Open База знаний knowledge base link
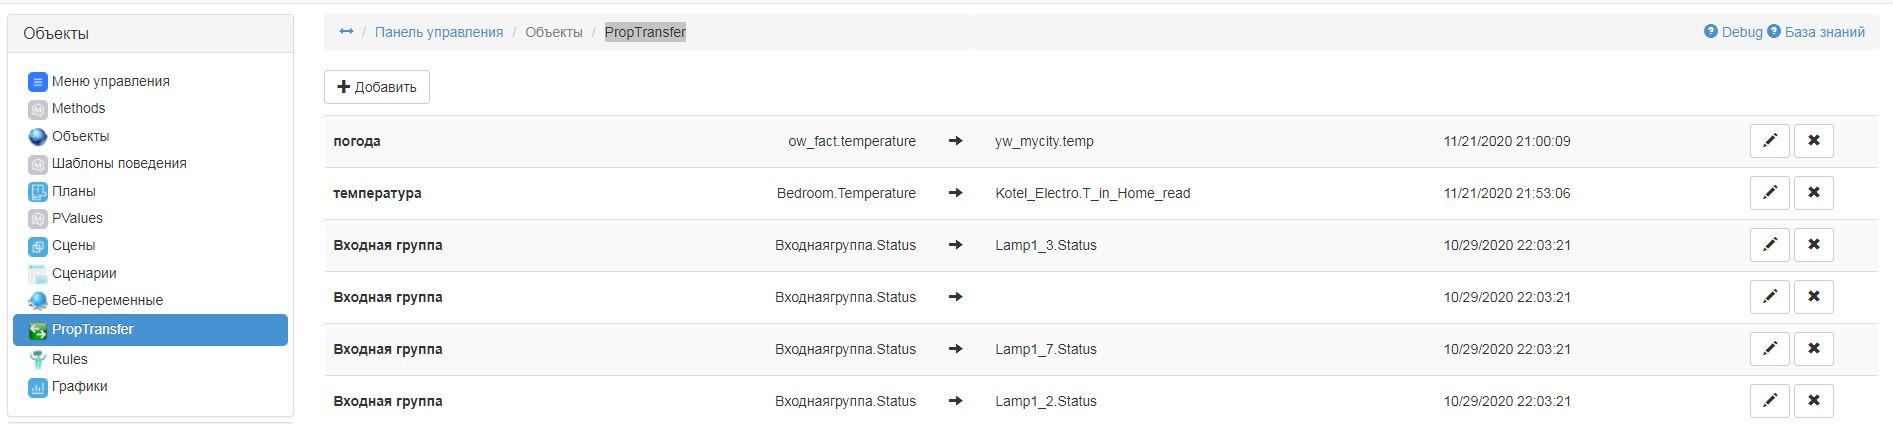 pyautogui.click(x=1823, y=32)
